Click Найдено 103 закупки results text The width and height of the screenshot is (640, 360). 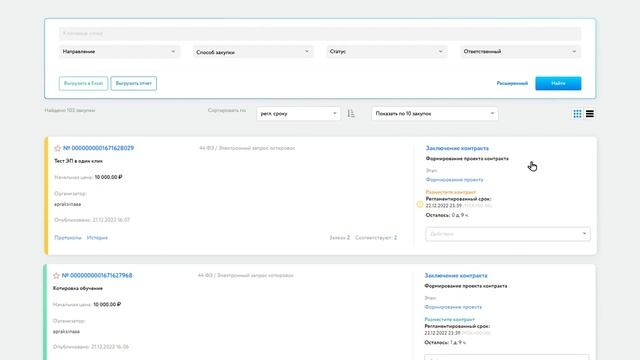click(70, 110)
